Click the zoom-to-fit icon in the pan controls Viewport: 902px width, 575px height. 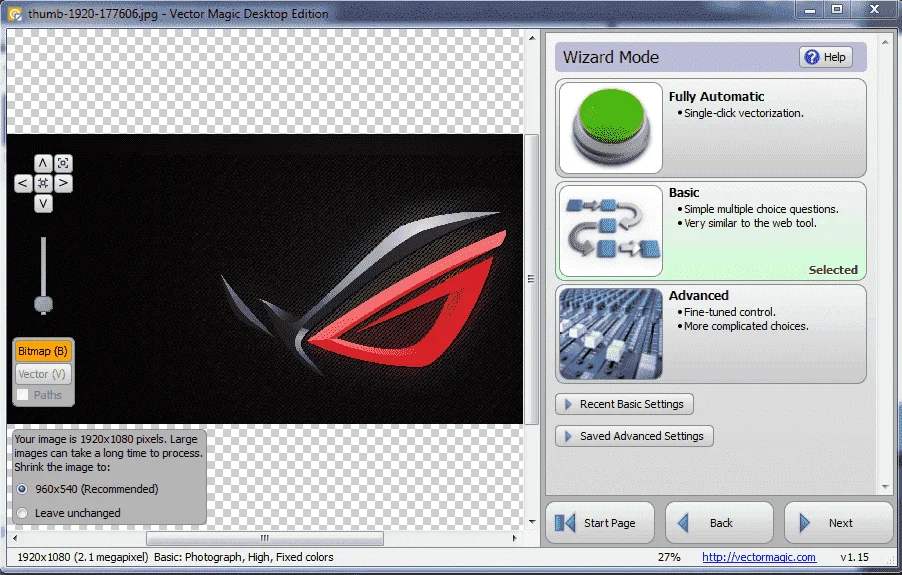[x=63, y=163]
